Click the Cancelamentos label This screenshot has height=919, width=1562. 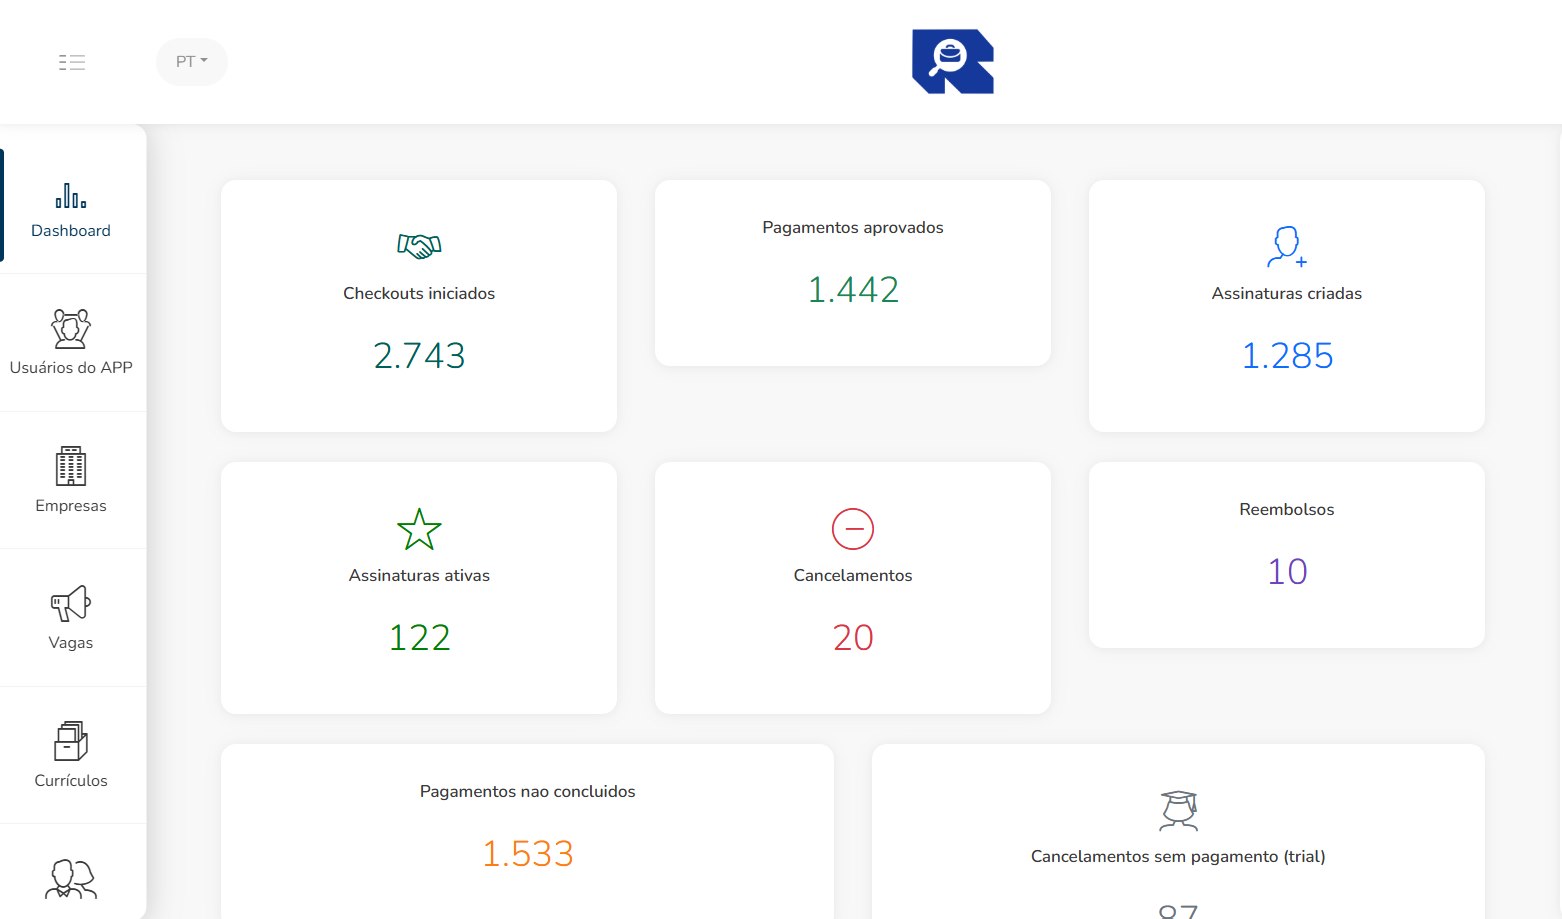[x=853, y=575]
